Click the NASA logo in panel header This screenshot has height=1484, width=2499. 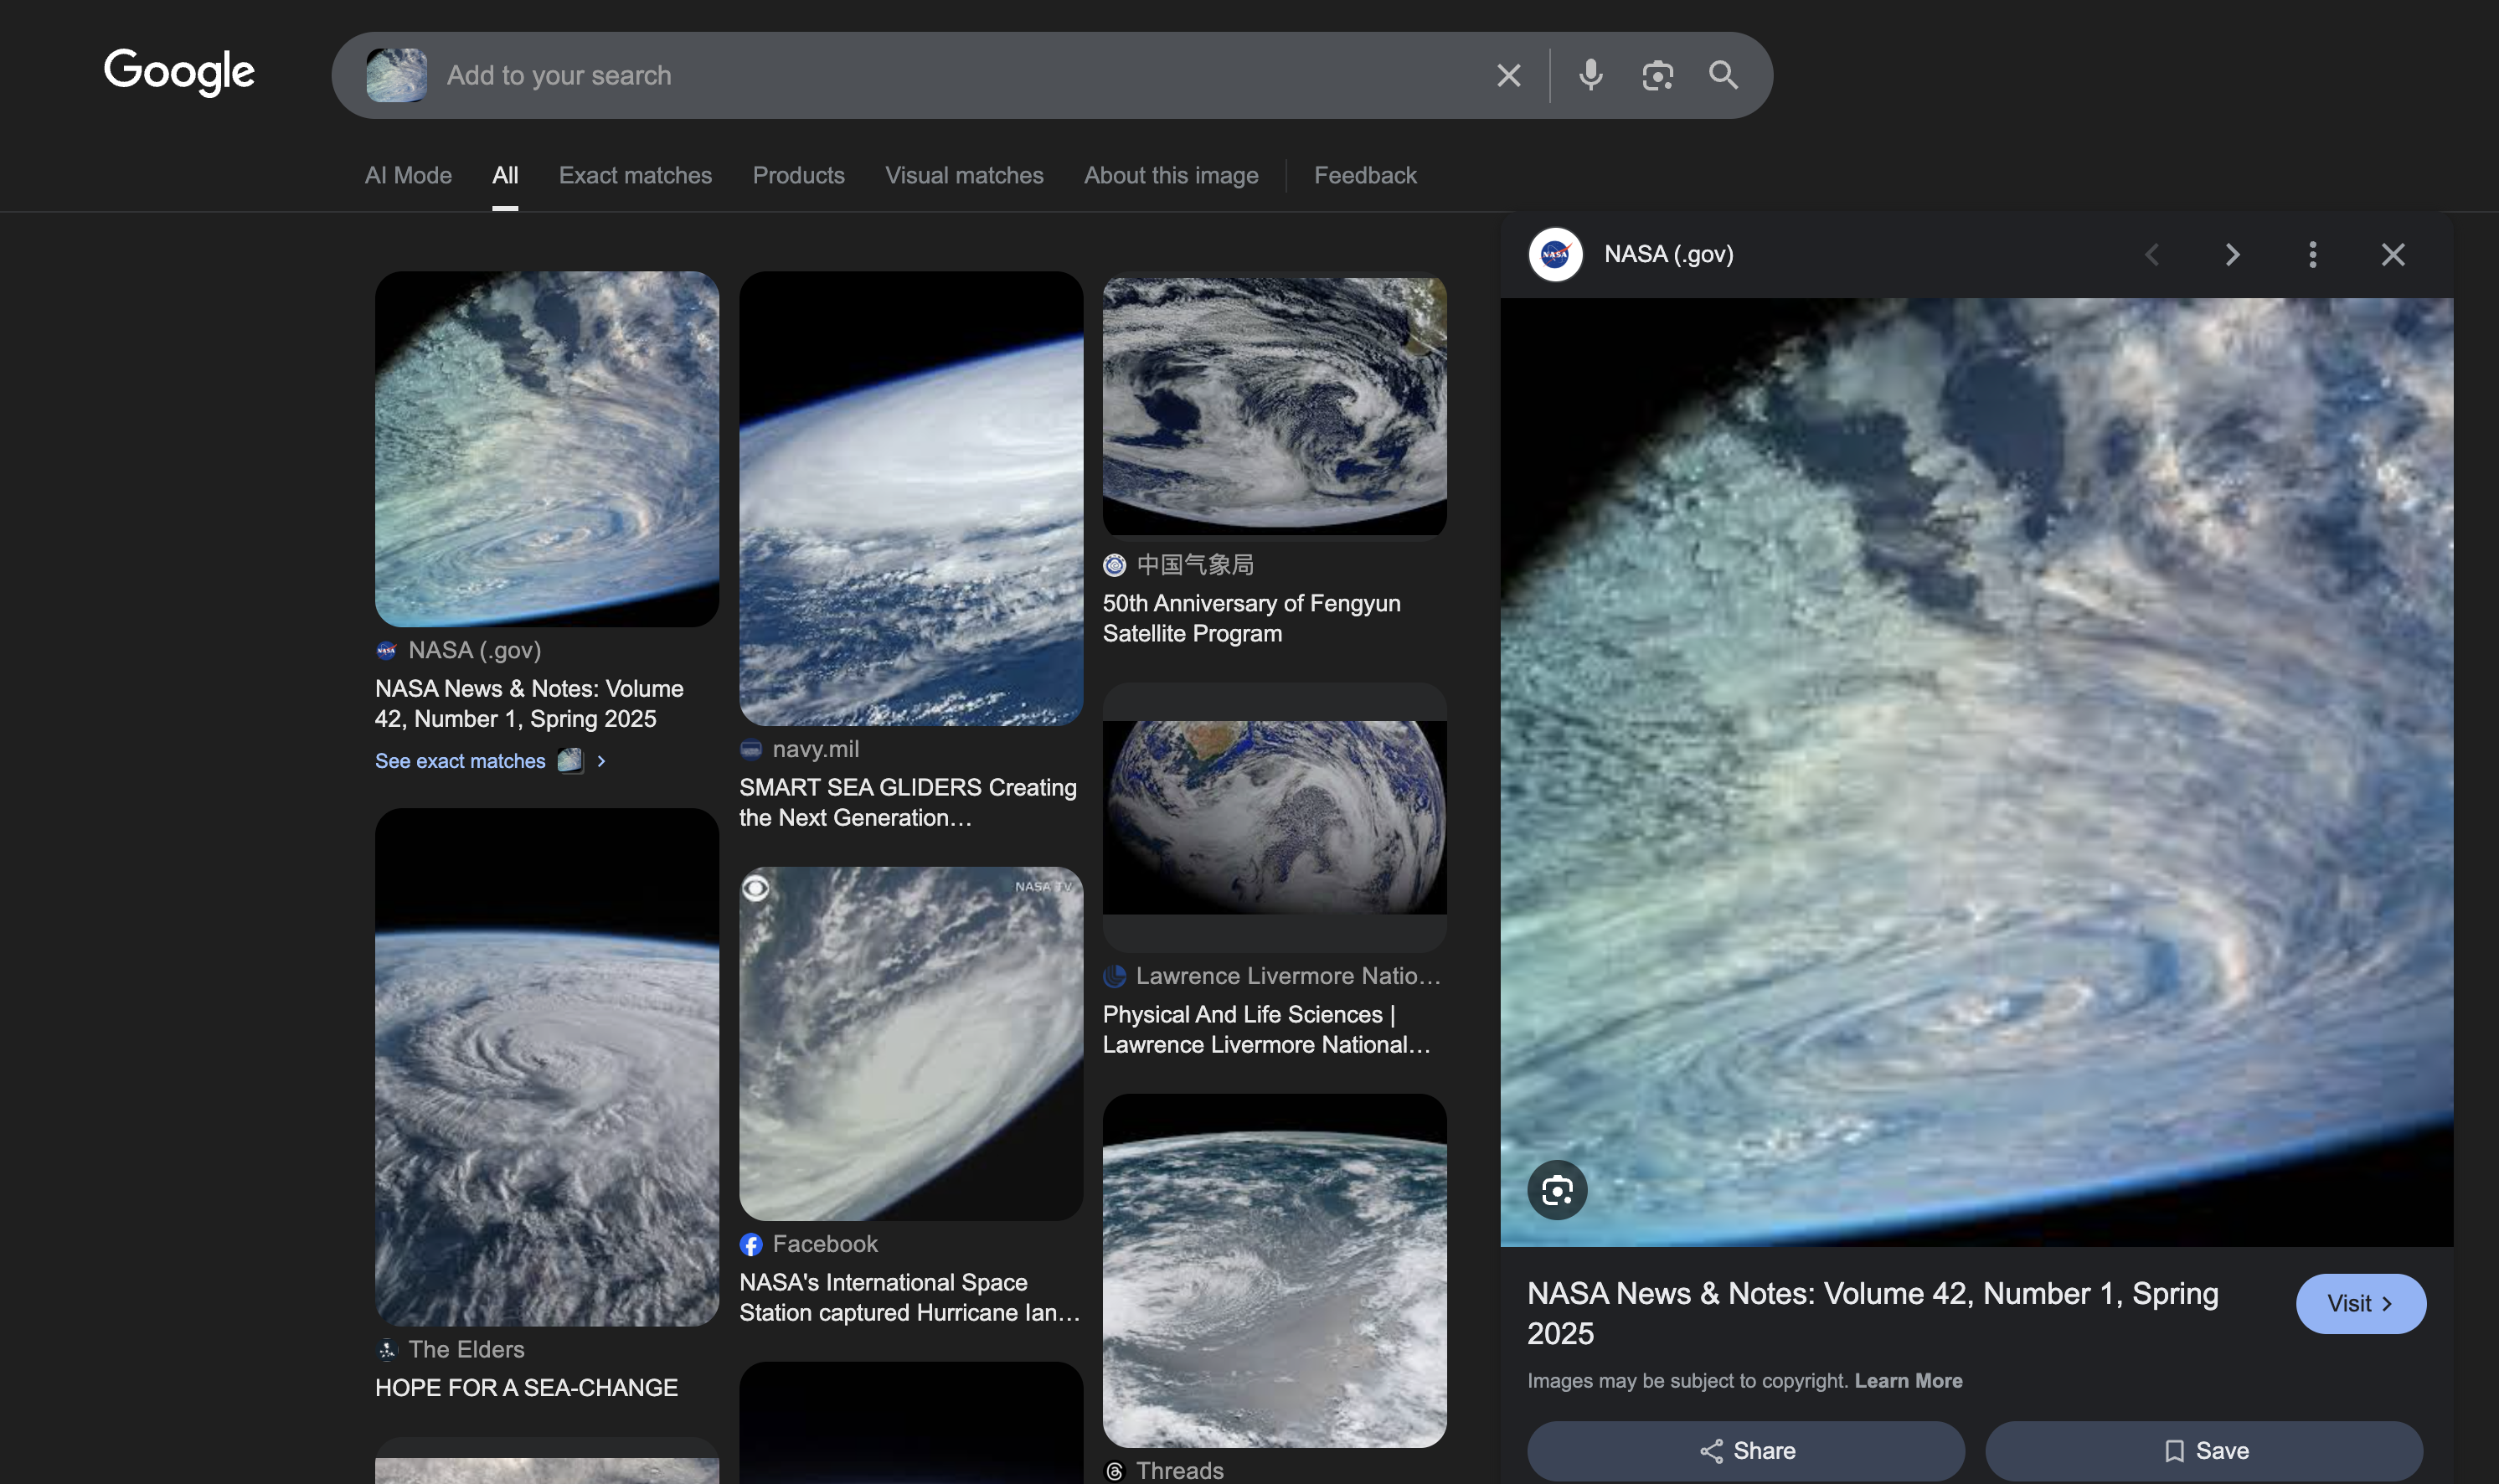pos(1555,254)
